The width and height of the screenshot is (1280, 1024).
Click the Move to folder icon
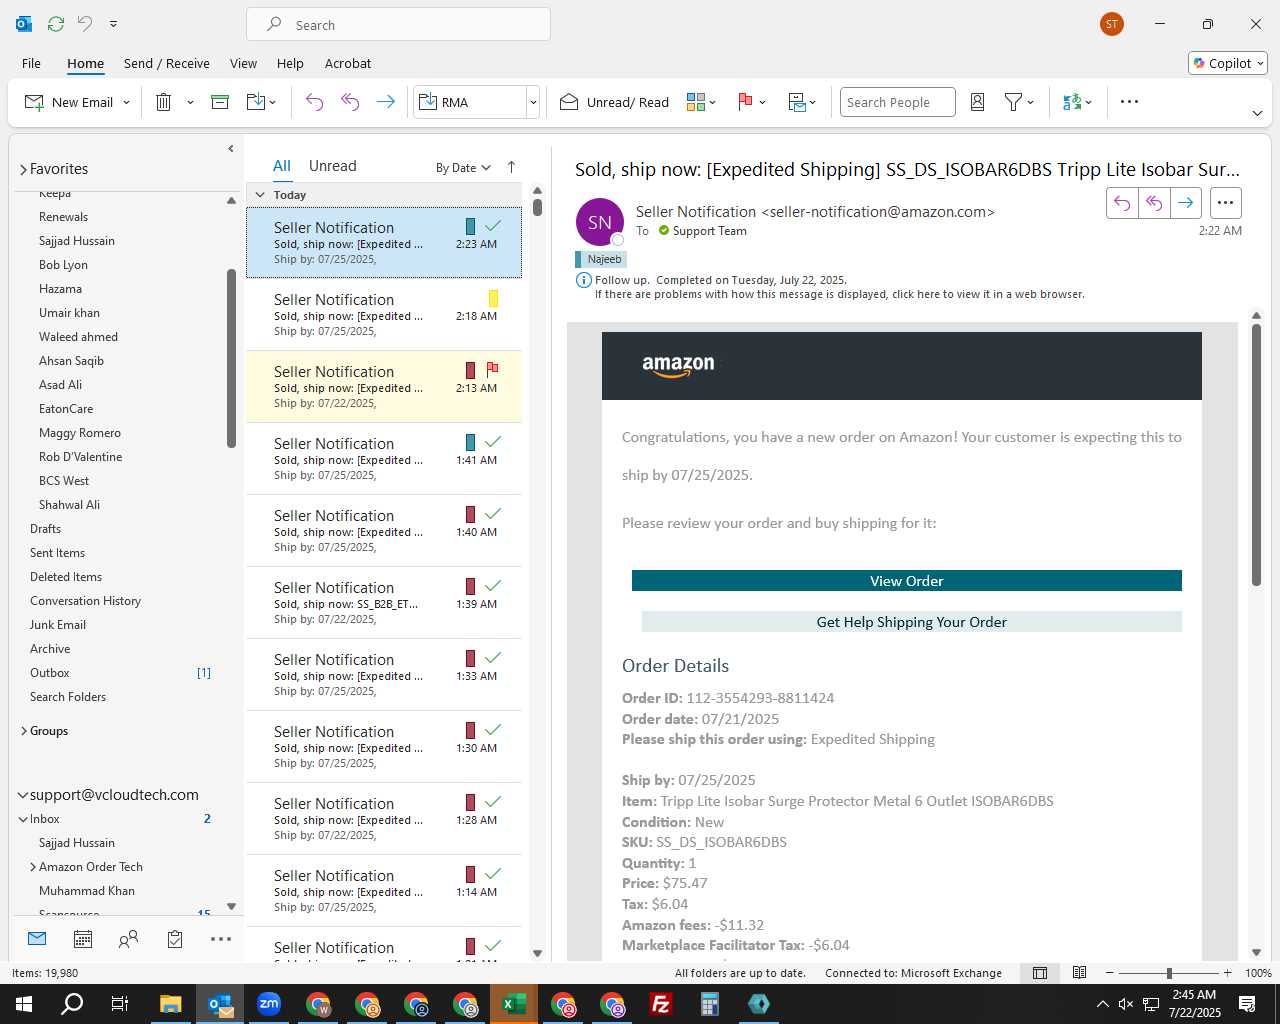click(256, 102)
